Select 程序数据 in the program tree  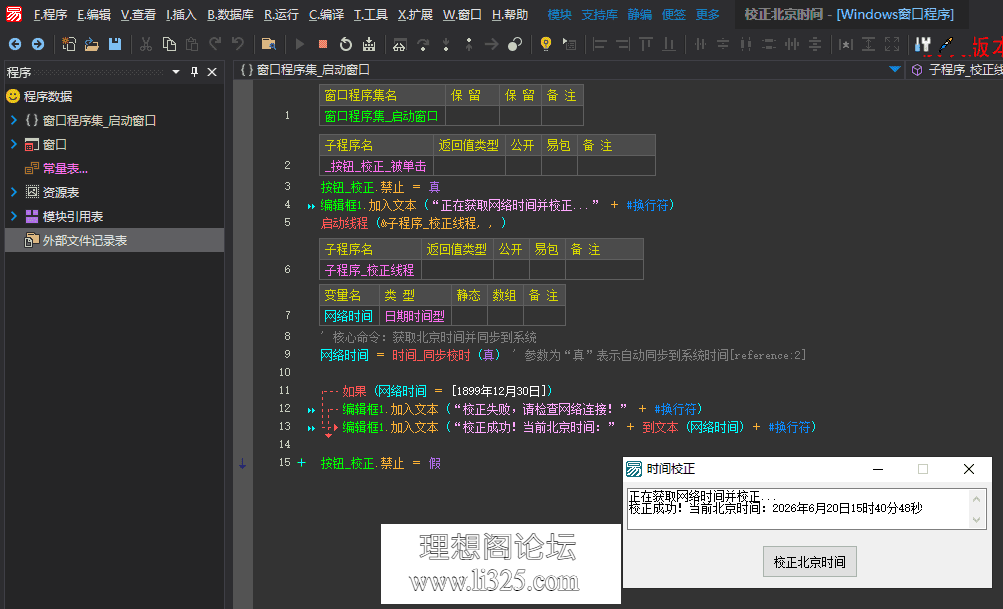pyautogui.click(x=47, y=96)
